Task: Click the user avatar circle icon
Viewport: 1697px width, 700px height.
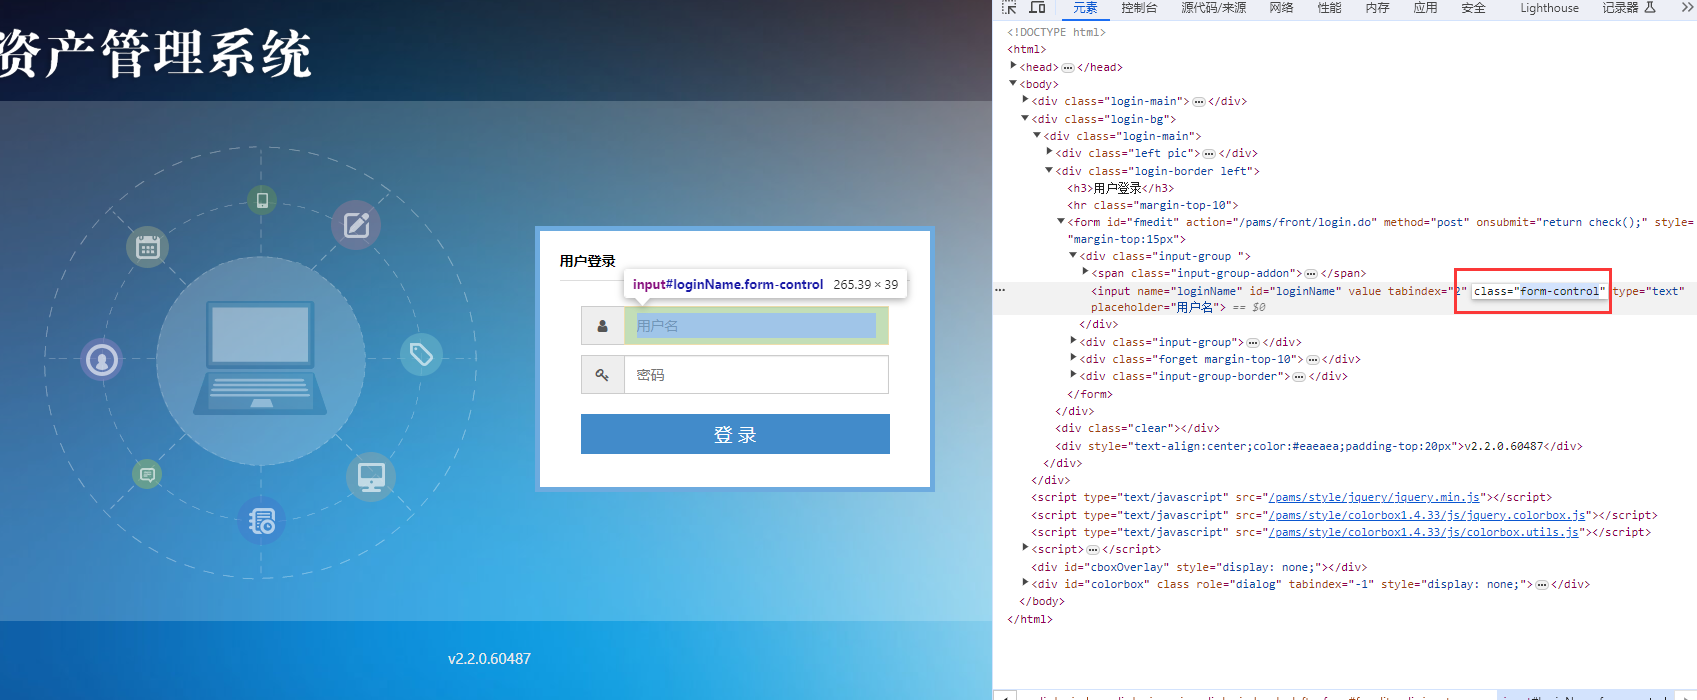Action: pos(101,360)
